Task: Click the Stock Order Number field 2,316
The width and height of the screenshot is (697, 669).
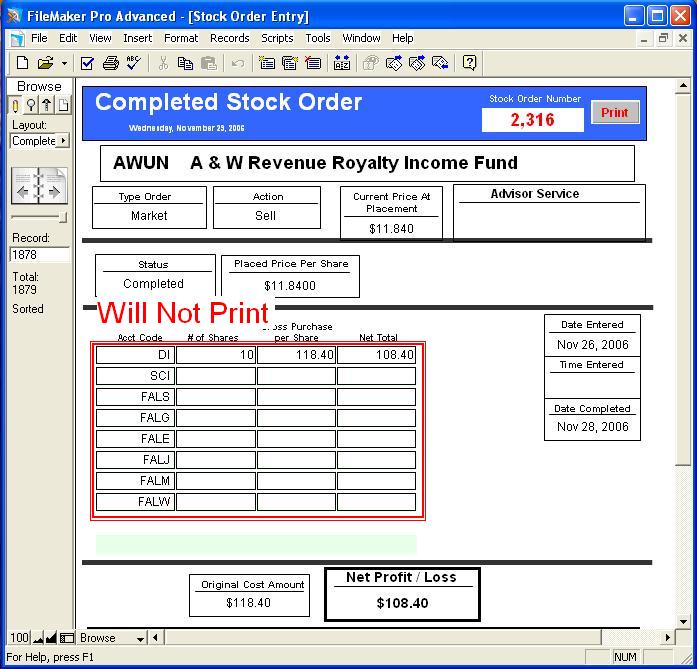Action: click(533, 120)
